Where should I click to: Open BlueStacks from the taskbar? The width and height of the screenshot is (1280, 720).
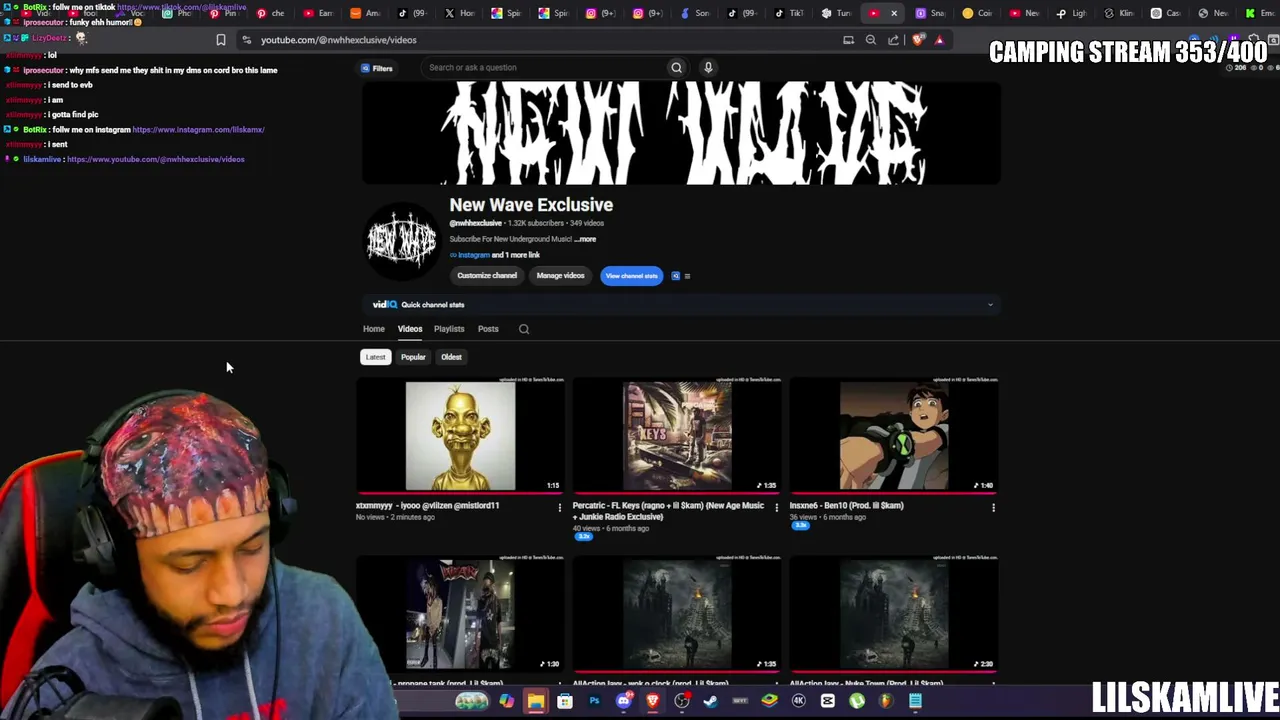coord(769,701)
